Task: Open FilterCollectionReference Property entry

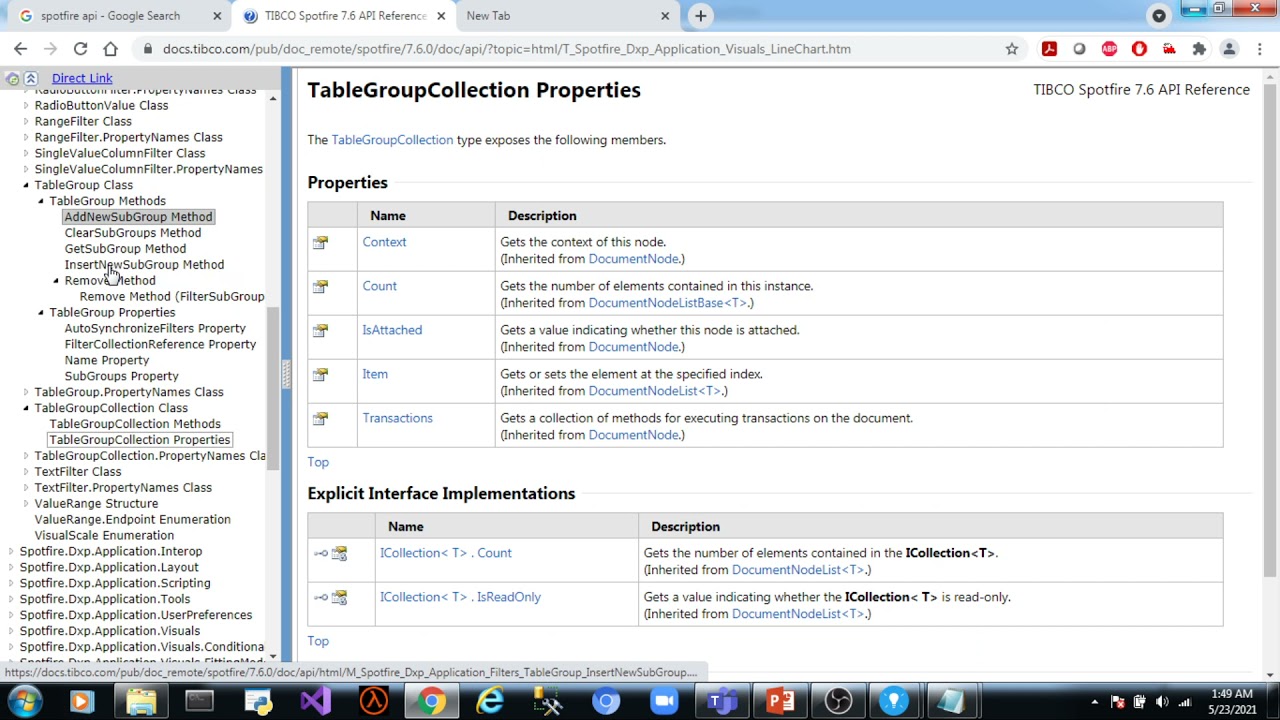Action: pos(160,344)
